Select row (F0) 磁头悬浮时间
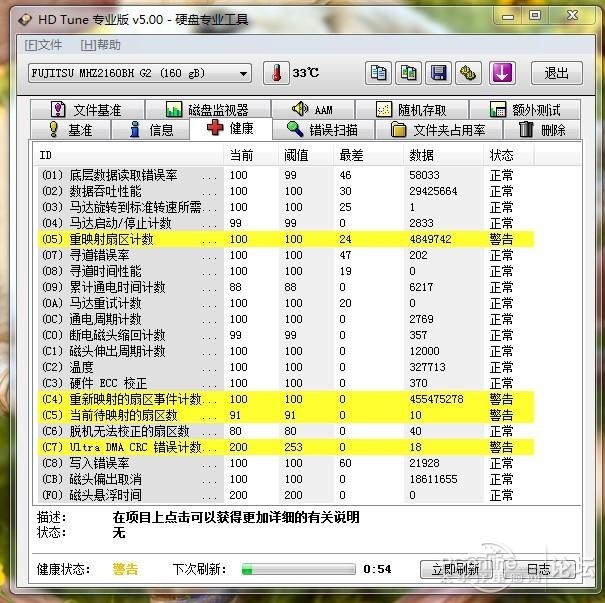The image size is (605, 603). [x=286, y=495]
